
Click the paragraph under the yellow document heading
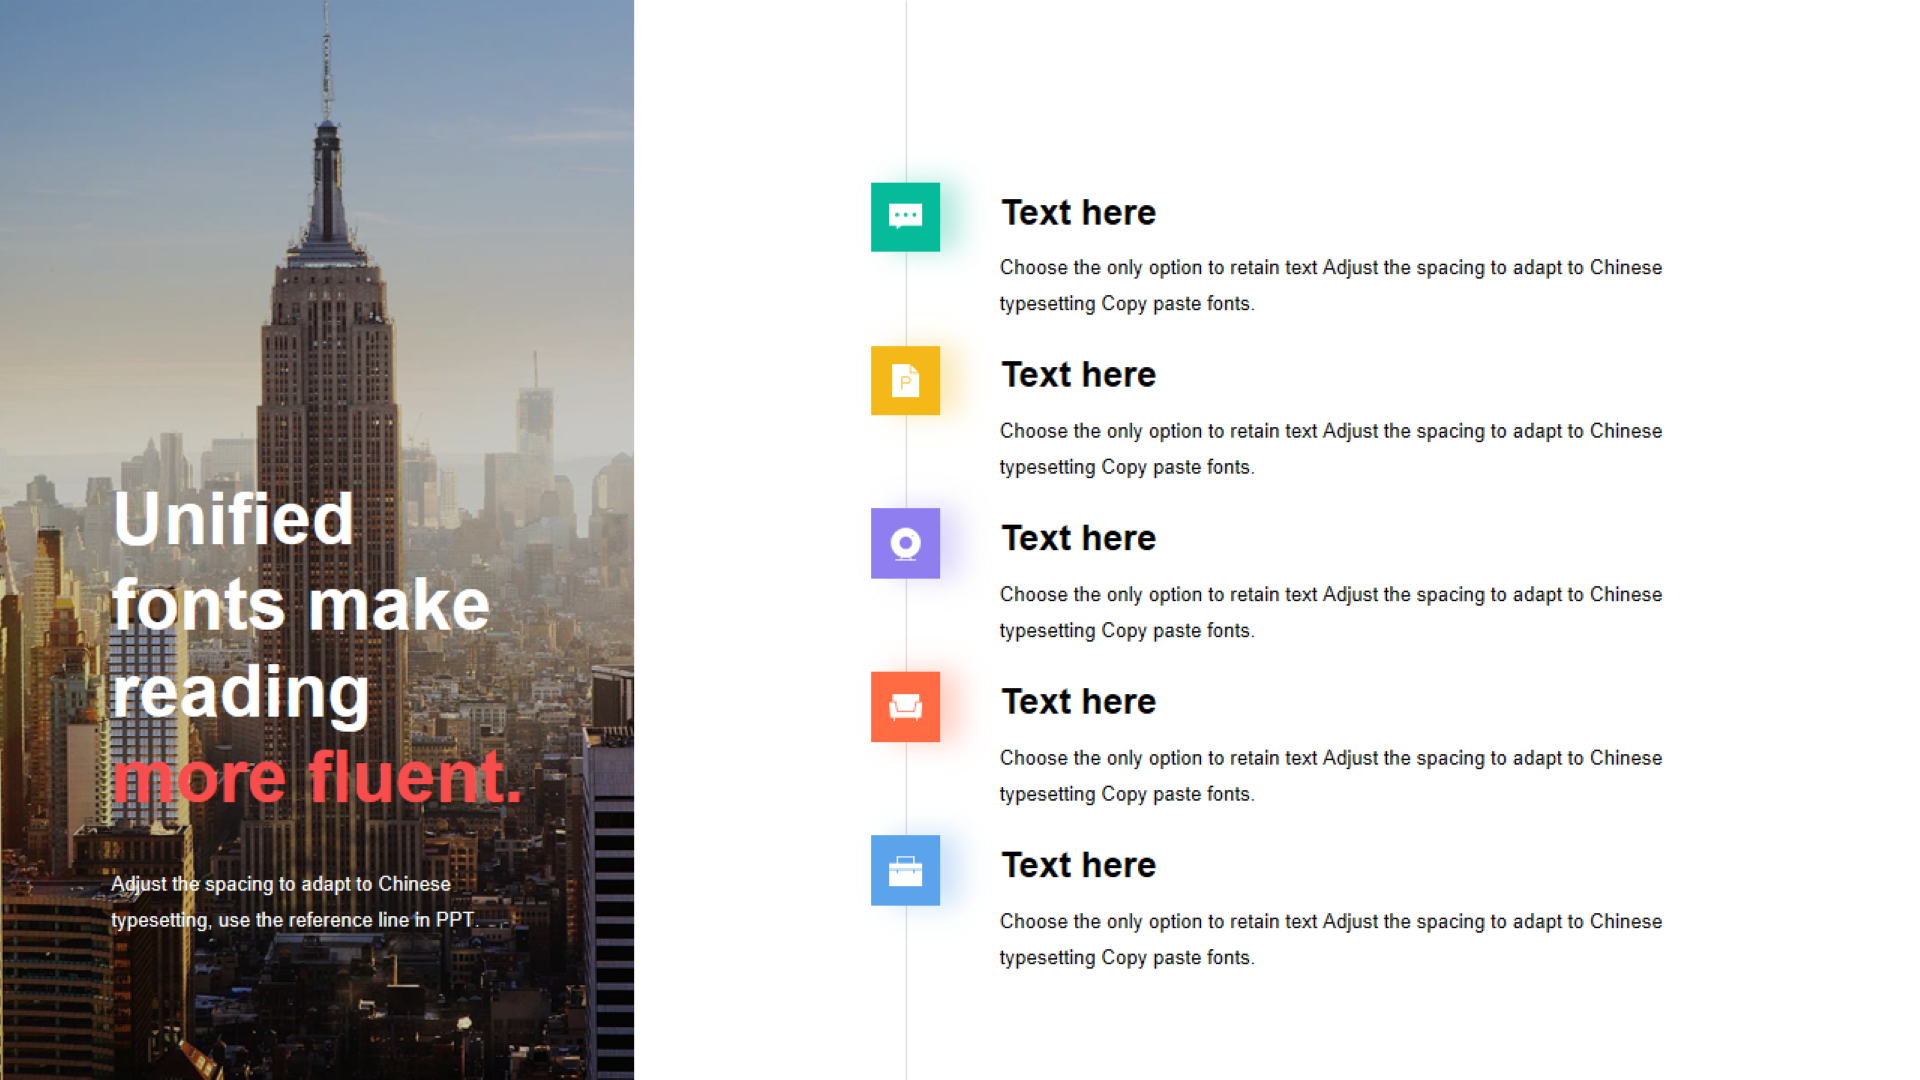1331,449
